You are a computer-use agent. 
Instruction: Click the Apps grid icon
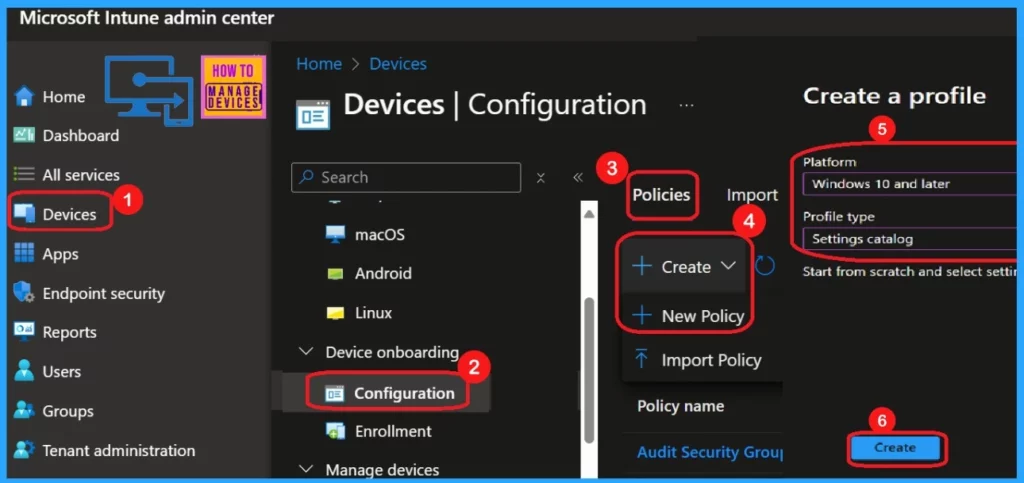click(x=24, y=253)
